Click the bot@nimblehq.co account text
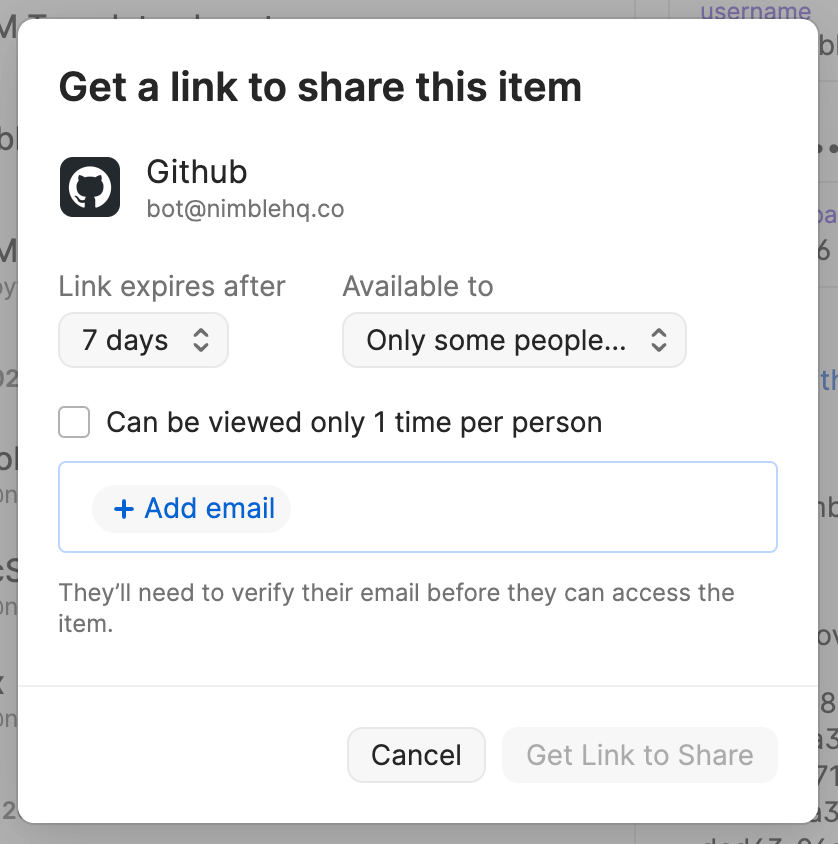 (245, 209)
